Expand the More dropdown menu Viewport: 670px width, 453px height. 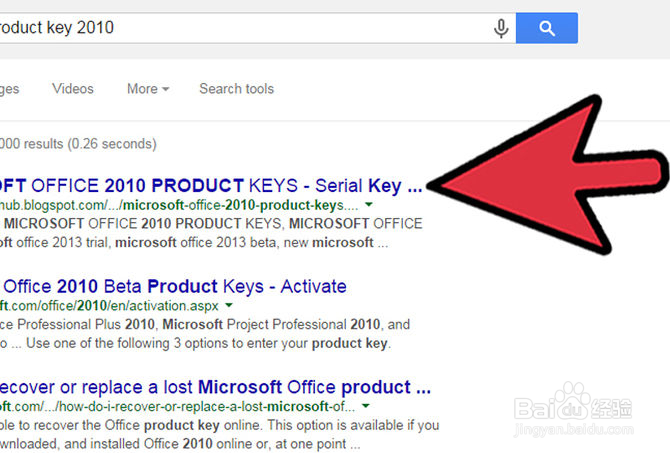click(x=147, y=89)
